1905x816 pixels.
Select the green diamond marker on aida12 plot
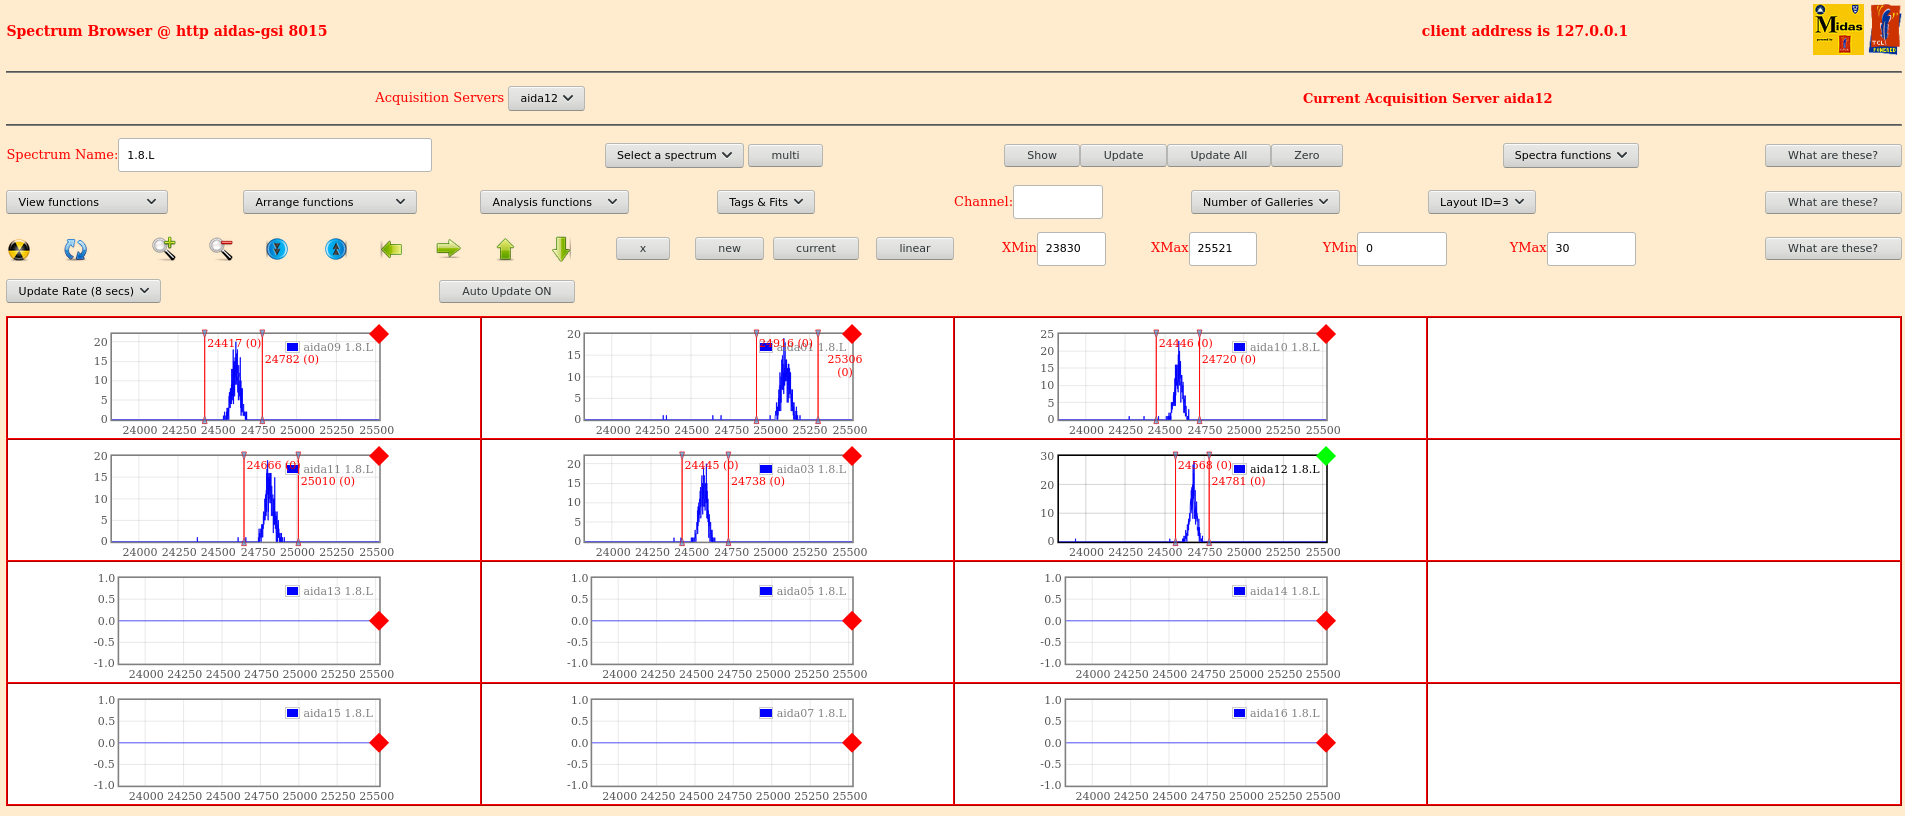1326,456
